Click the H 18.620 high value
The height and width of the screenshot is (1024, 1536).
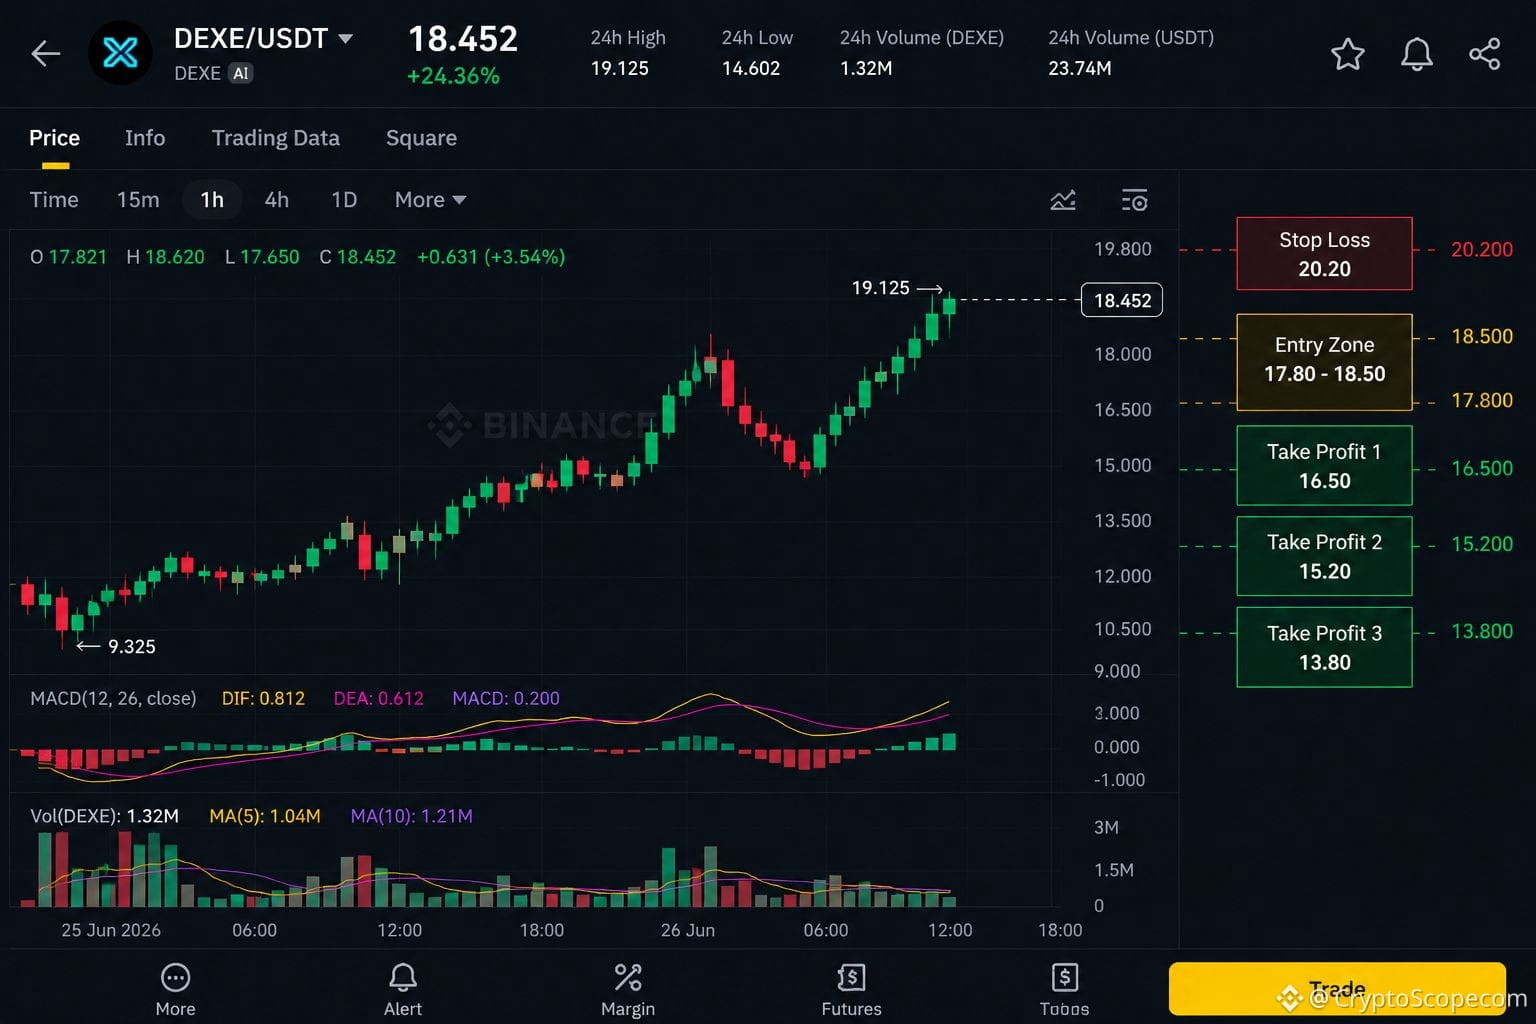tap(165, 257)
